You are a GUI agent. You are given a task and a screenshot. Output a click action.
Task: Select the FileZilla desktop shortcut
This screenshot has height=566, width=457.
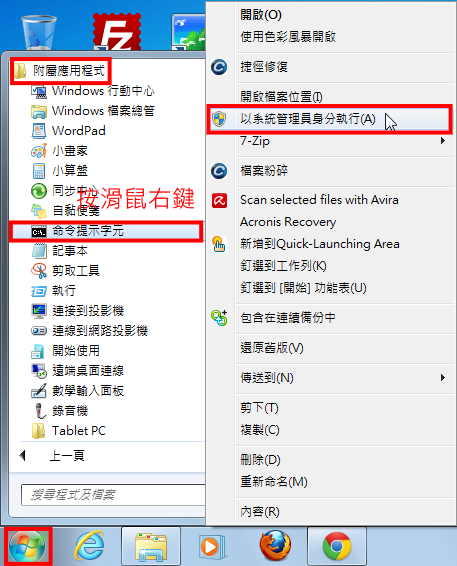pos(117,32)
